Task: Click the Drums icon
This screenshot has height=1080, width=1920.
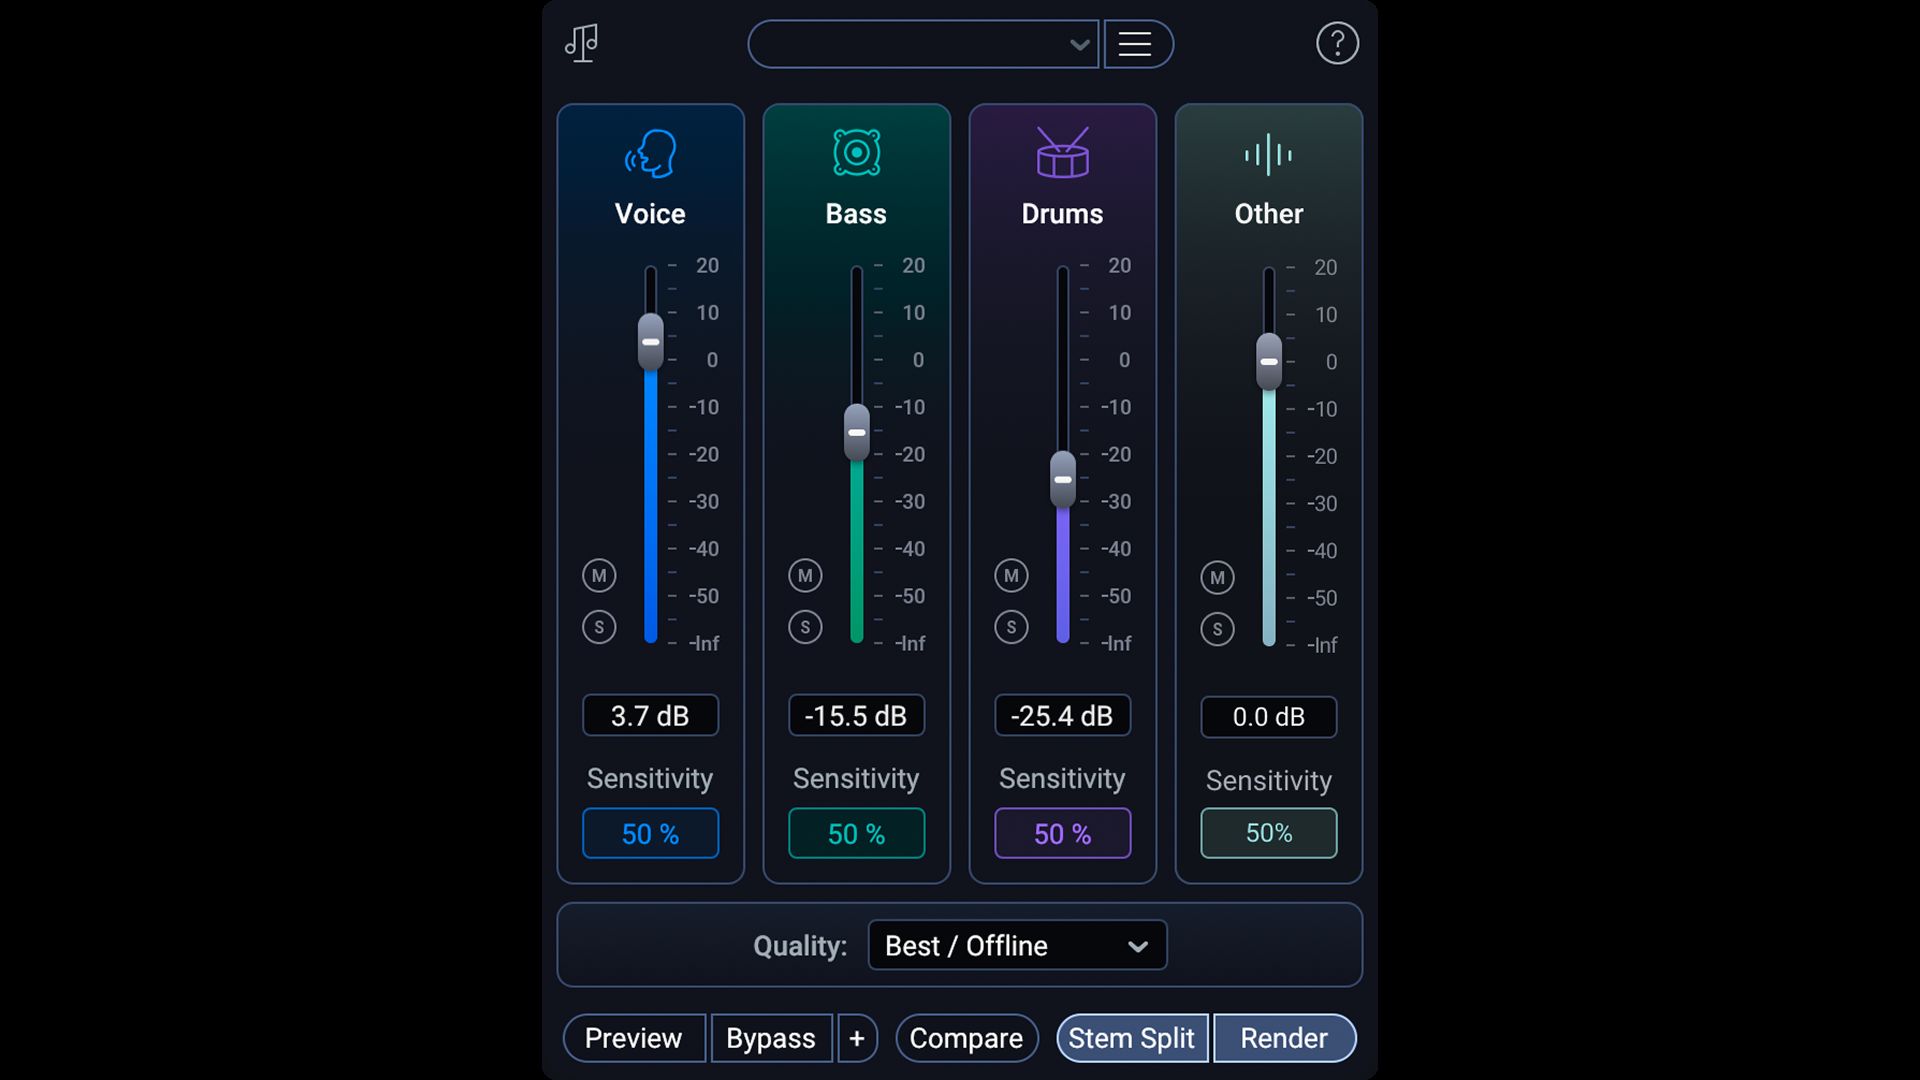Action: pos(1062,153)
